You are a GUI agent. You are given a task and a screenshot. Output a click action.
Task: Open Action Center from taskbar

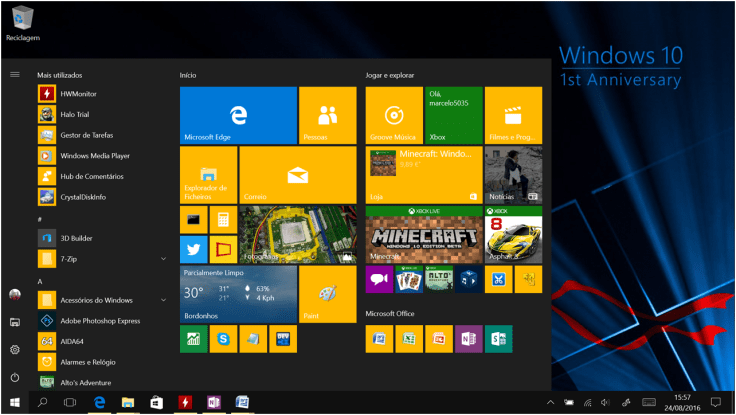[715, 402]
